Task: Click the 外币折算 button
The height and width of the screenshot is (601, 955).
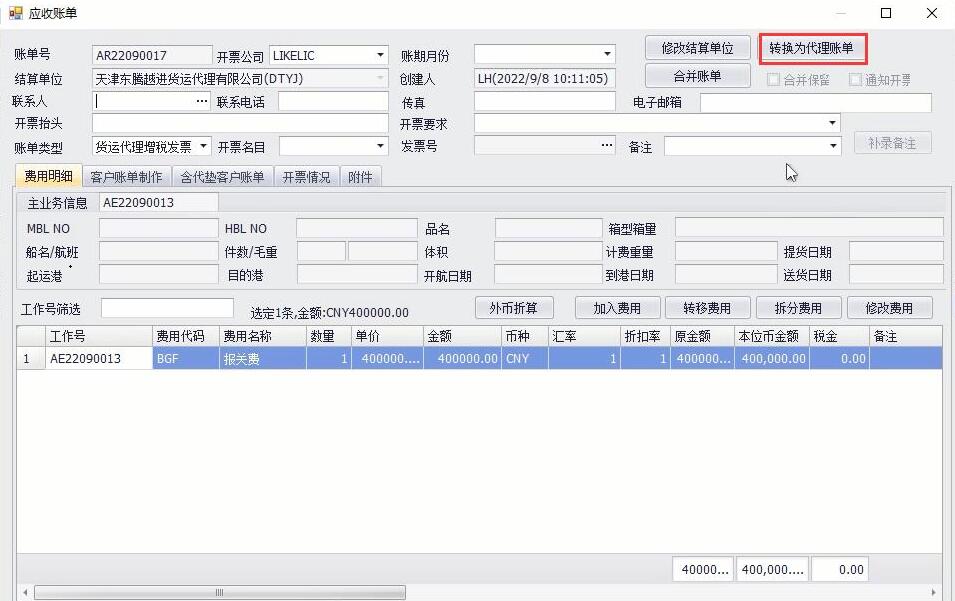Action: coord(513,308)
